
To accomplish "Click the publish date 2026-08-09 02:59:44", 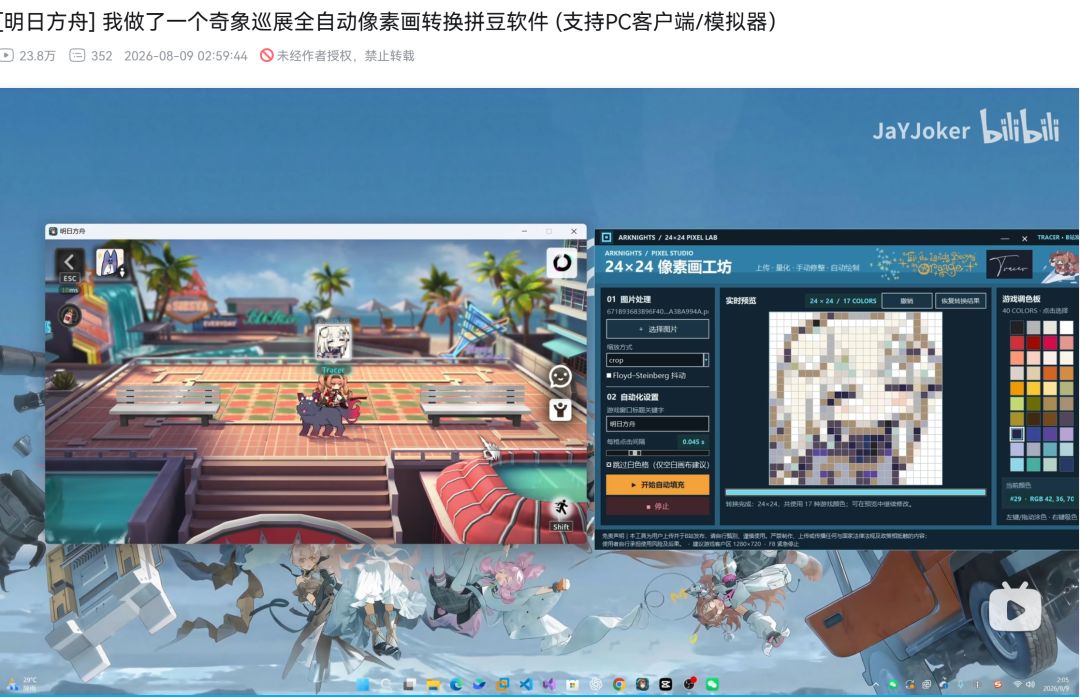I will (185, 56).
